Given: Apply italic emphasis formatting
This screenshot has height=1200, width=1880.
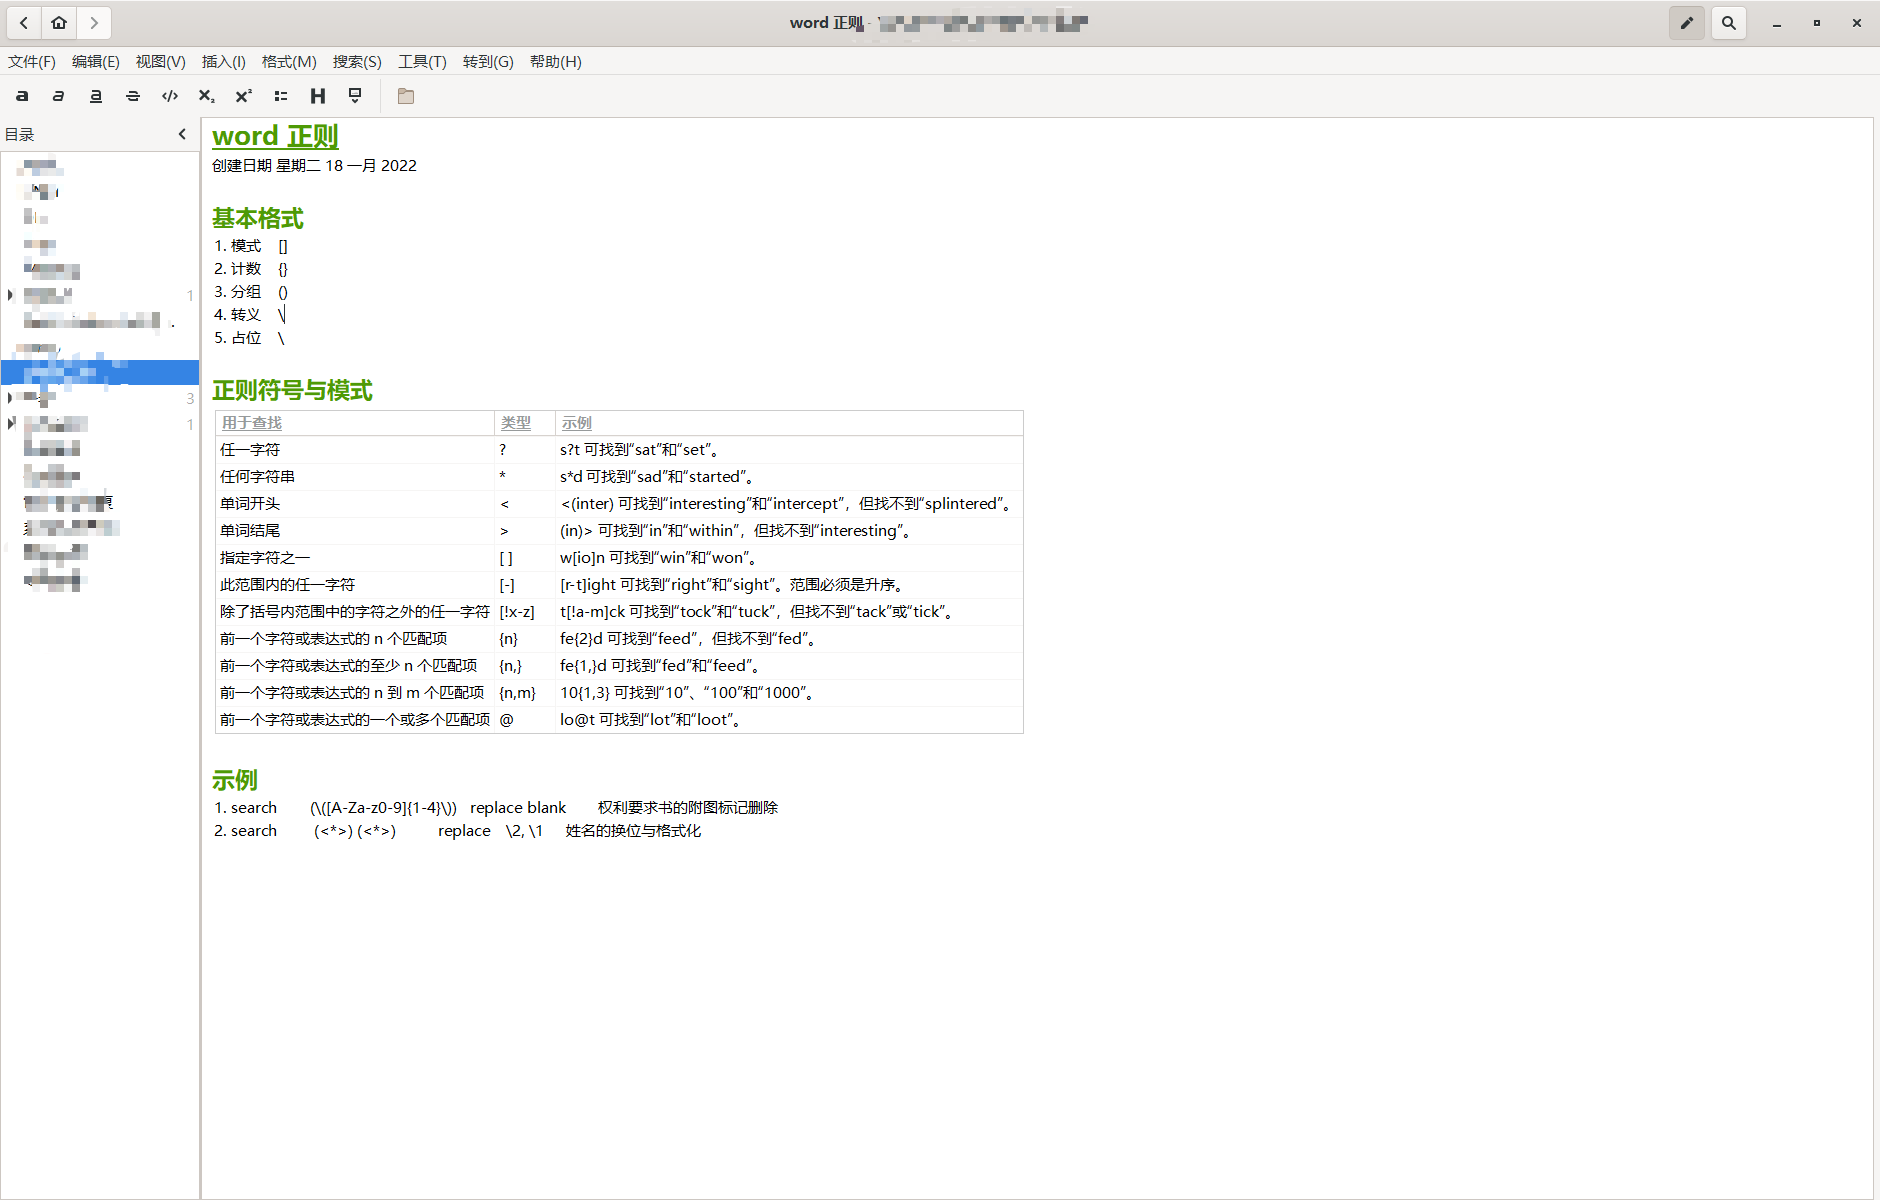Looking at the screenshot, I should pos(59,96).
